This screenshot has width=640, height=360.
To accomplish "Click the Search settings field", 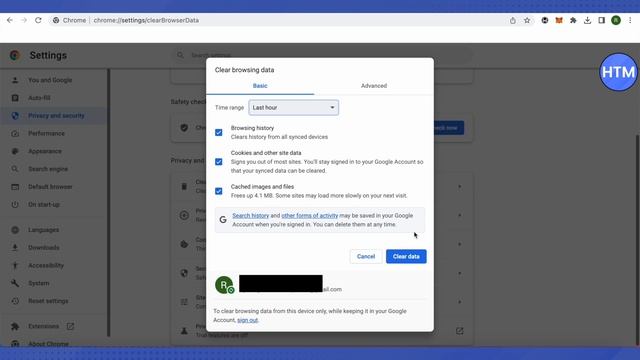I will click(x=322, y=55).
